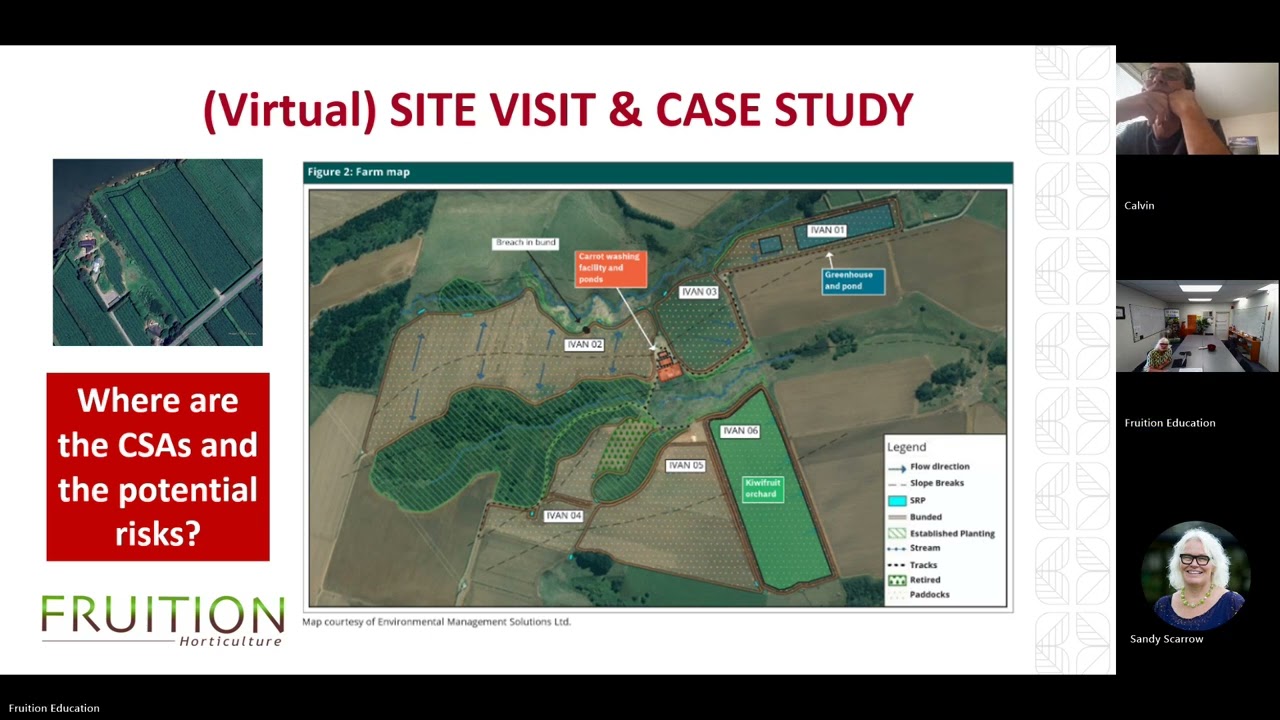Click the 'Breach in bund' map label

525,243
